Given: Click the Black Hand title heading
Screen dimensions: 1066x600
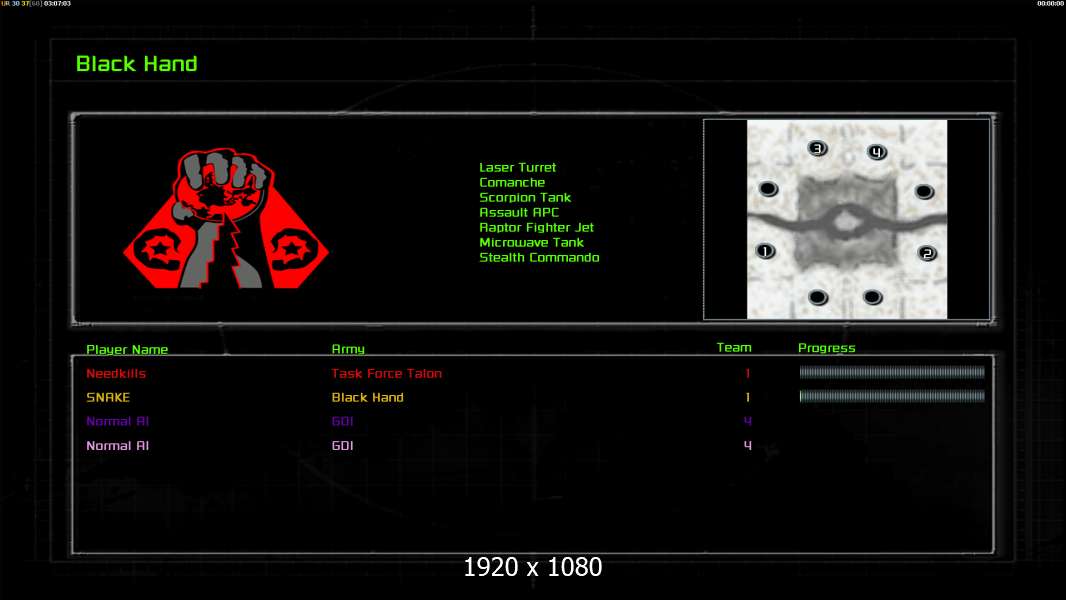Looking at the screenshot, I should [x=137, y=64].
